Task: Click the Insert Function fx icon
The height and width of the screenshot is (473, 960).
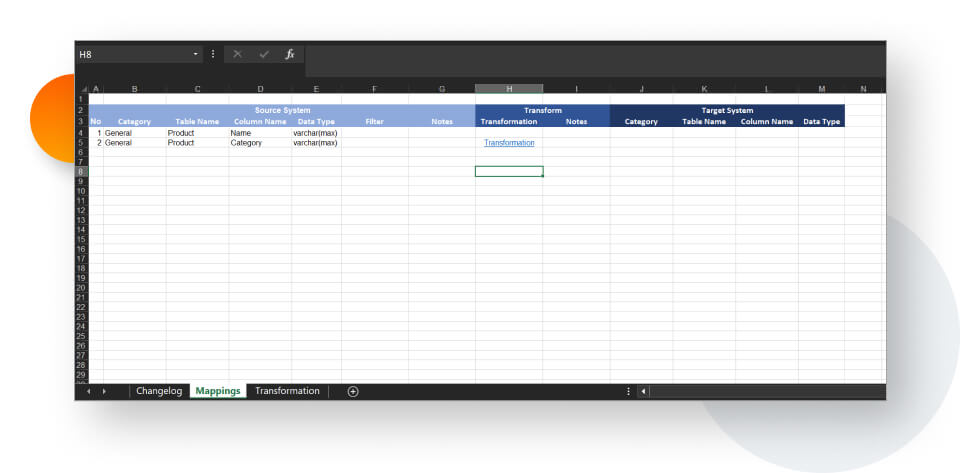Action: pyautogui.click(x=289, y=54)
